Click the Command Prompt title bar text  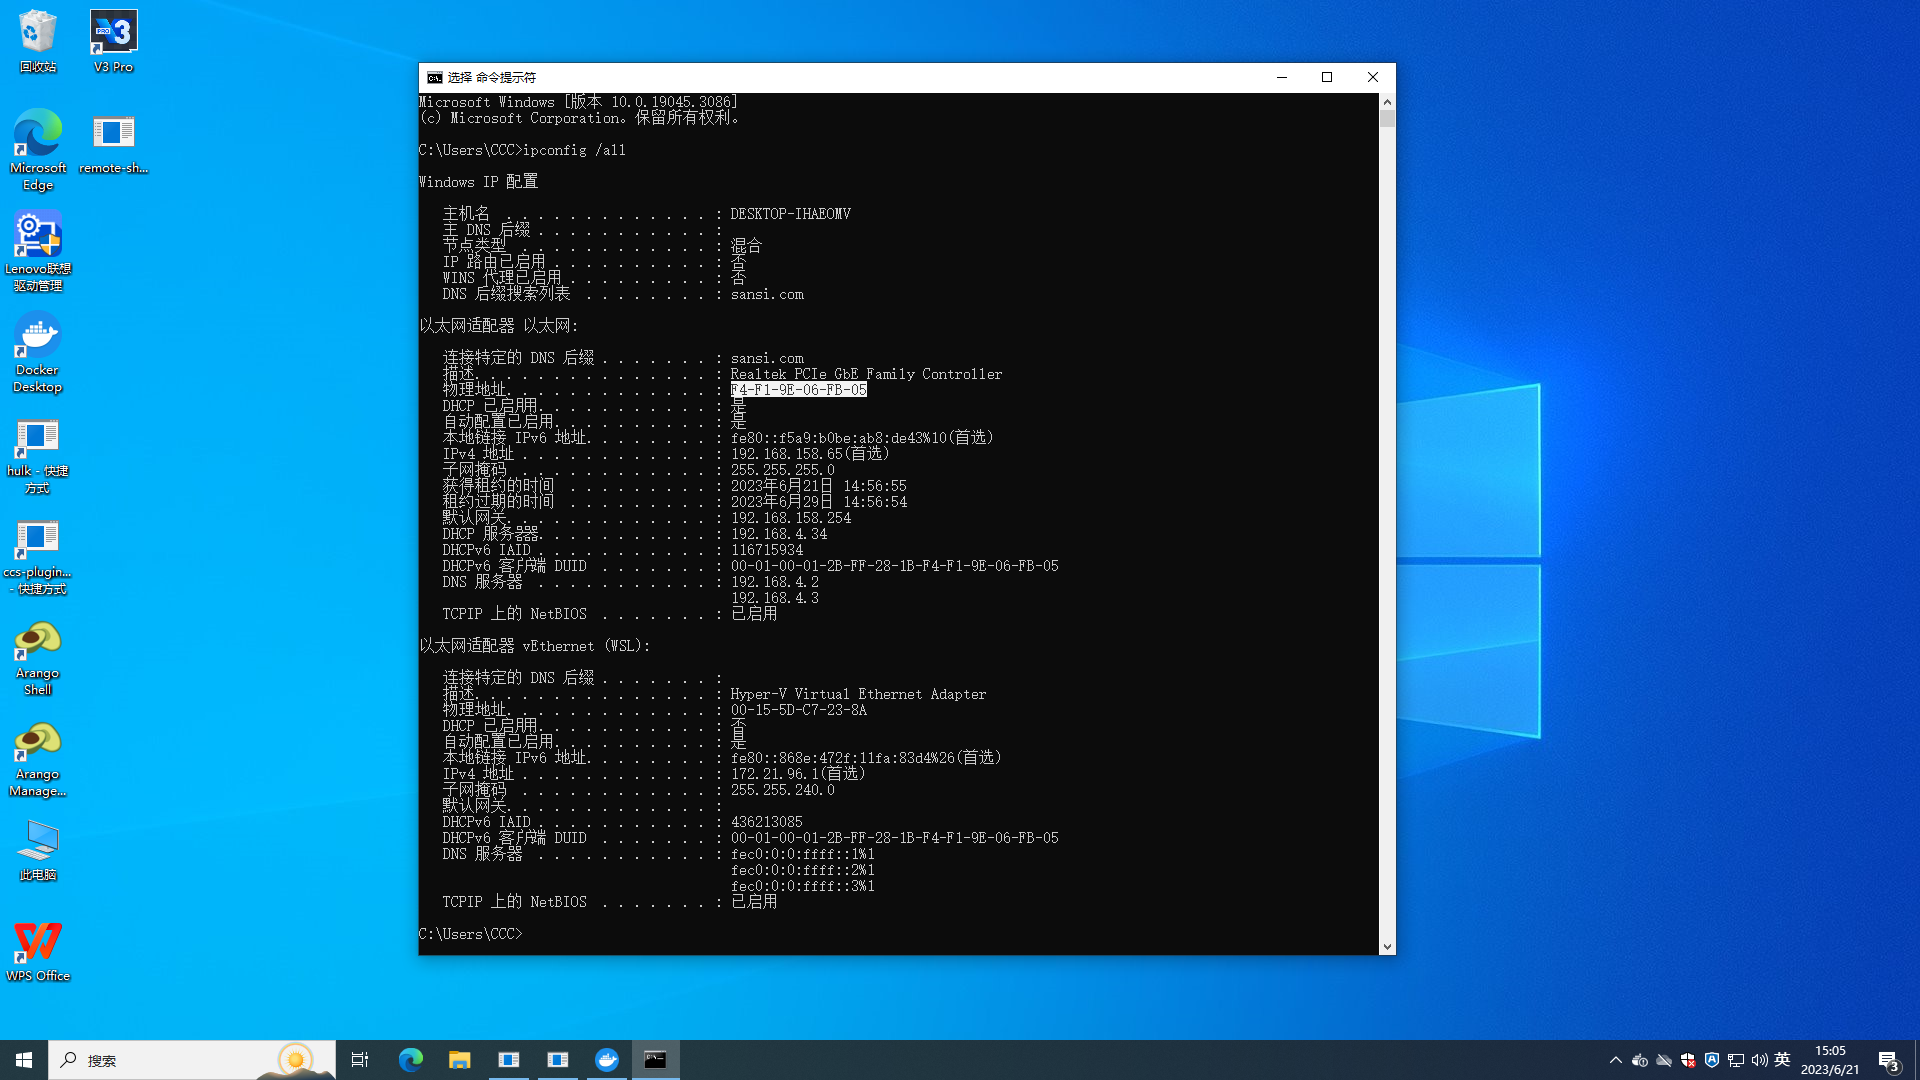(x=492, y=77)
